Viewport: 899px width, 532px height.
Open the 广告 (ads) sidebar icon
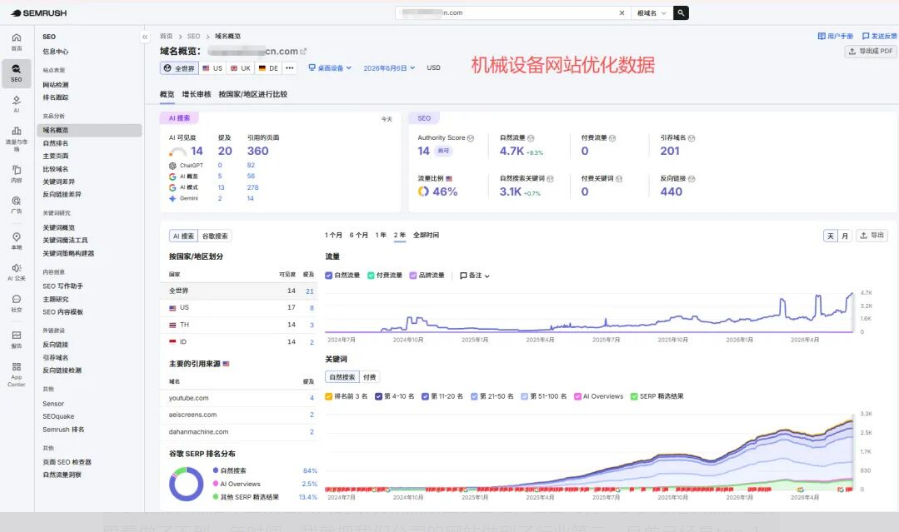(16, 201)
